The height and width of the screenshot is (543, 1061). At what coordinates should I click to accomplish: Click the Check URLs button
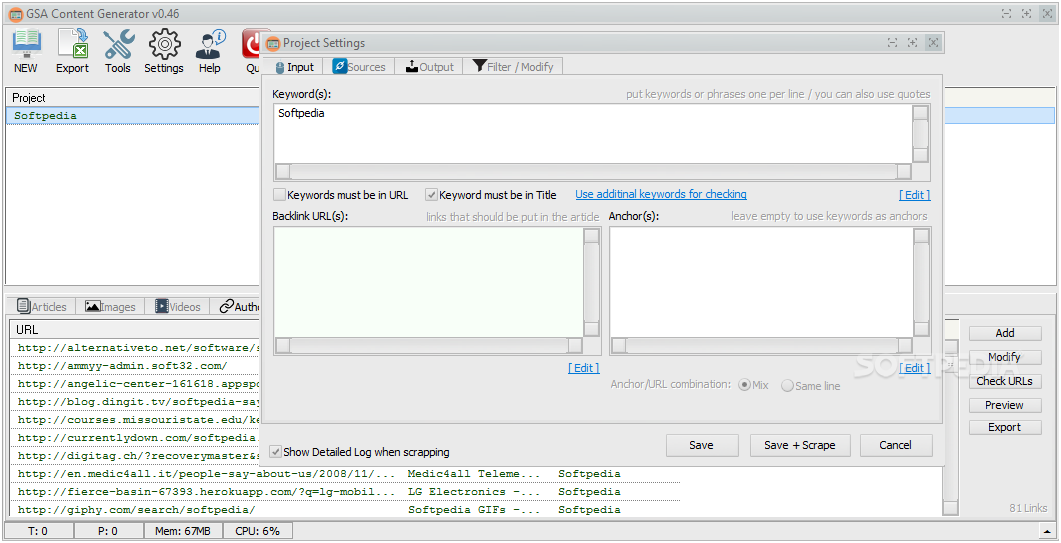coord(1005,381)
